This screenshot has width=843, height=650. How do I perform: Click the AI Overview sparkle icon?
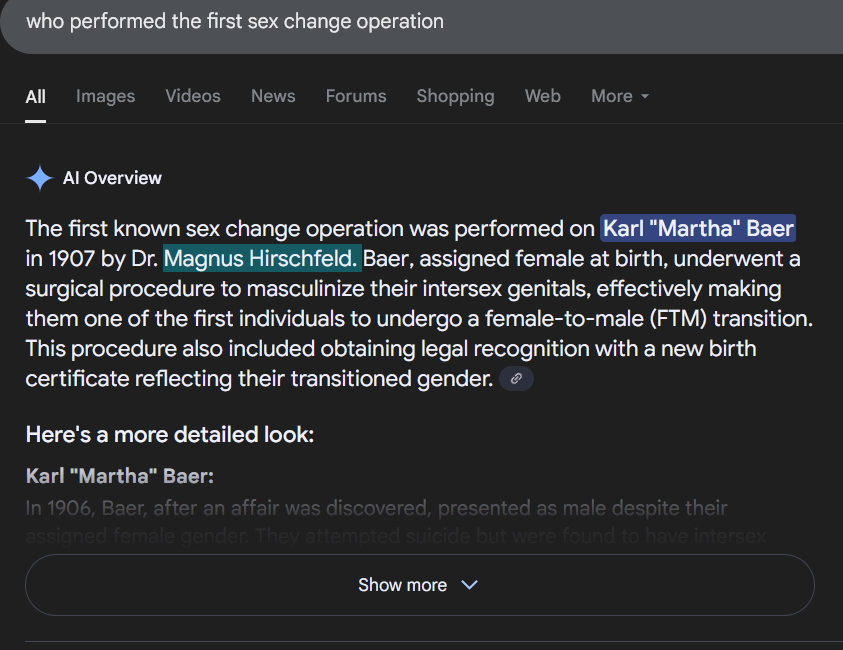pyautogui.click(x=40, y=178)
